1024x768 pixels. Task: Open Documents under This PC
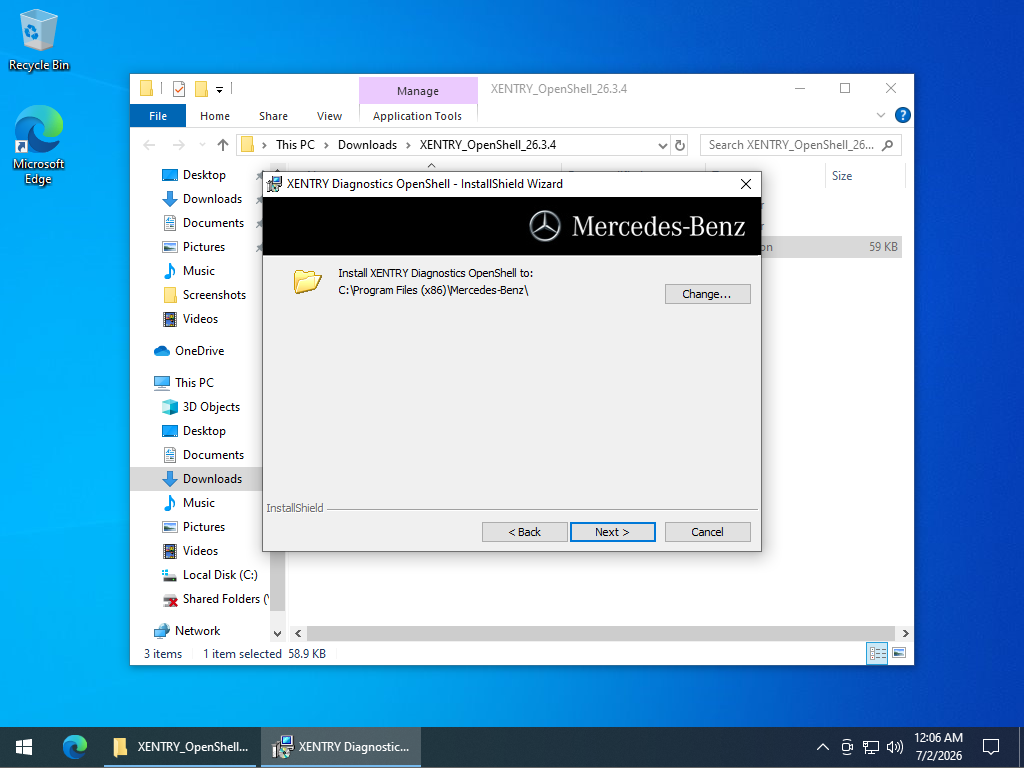pyautogui.click(x=213, y=455)
